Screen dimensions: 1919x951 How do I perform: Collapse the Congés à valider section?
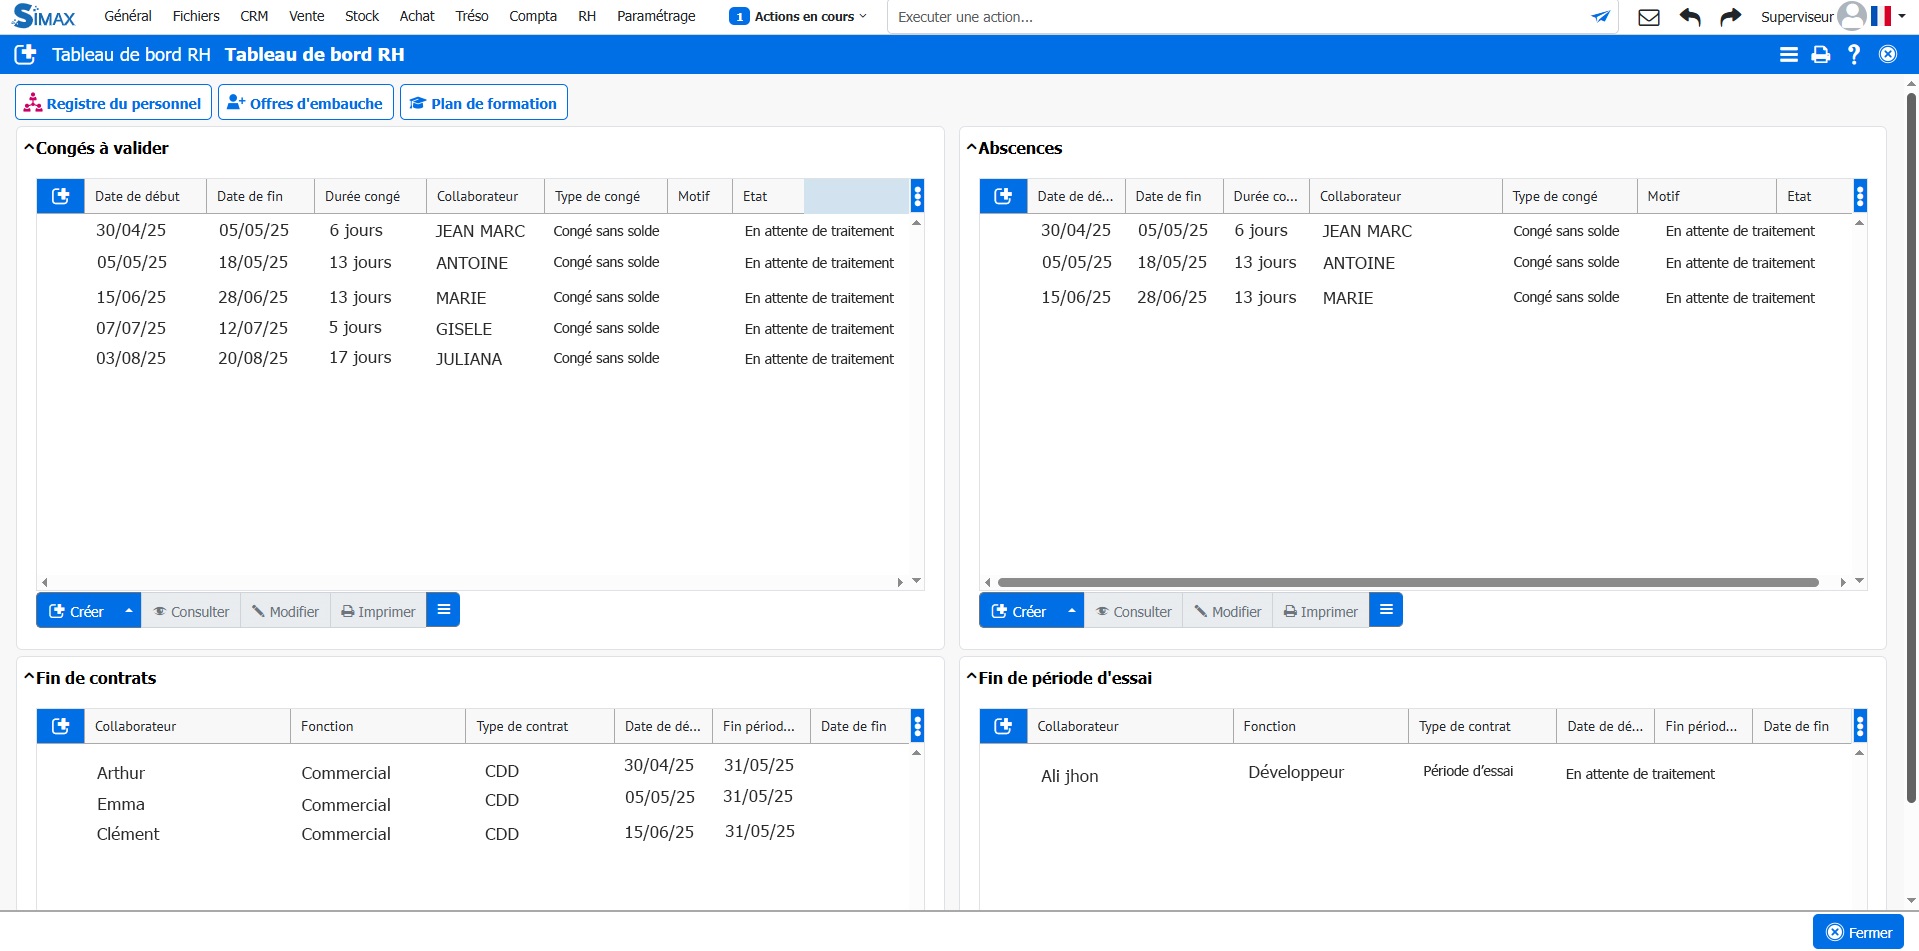[30, 148]
